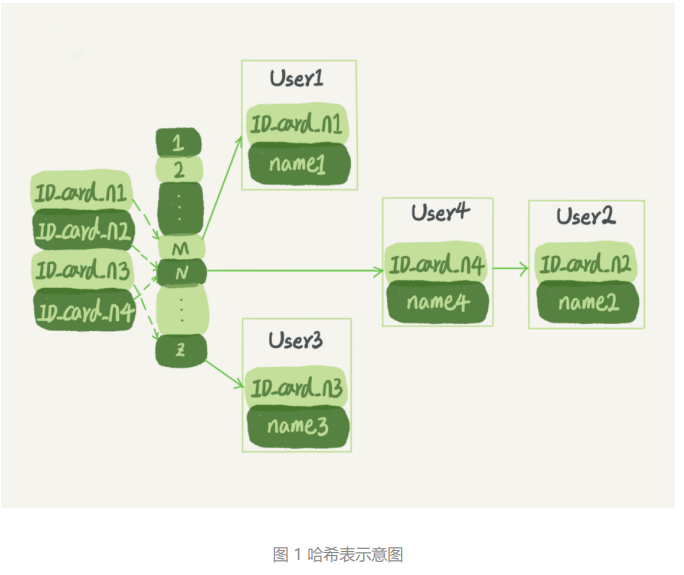Select the User2 title label
The image size is (684, 575).
[586, 216]
